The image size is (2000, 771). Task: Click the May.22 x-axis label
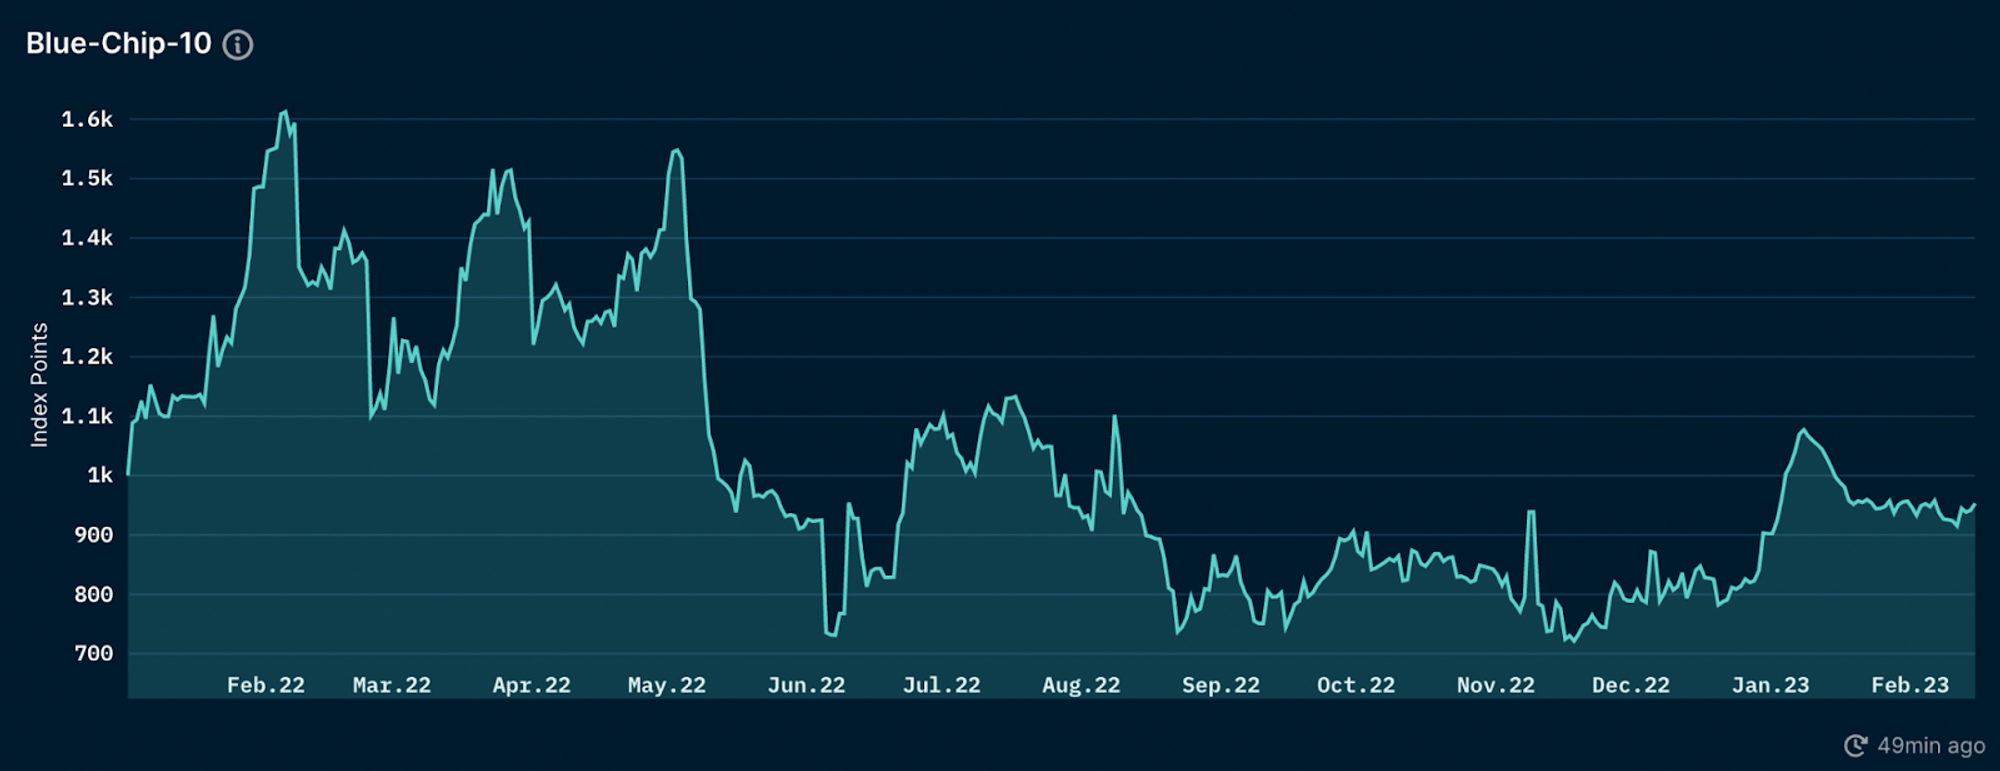click(667, 685)
